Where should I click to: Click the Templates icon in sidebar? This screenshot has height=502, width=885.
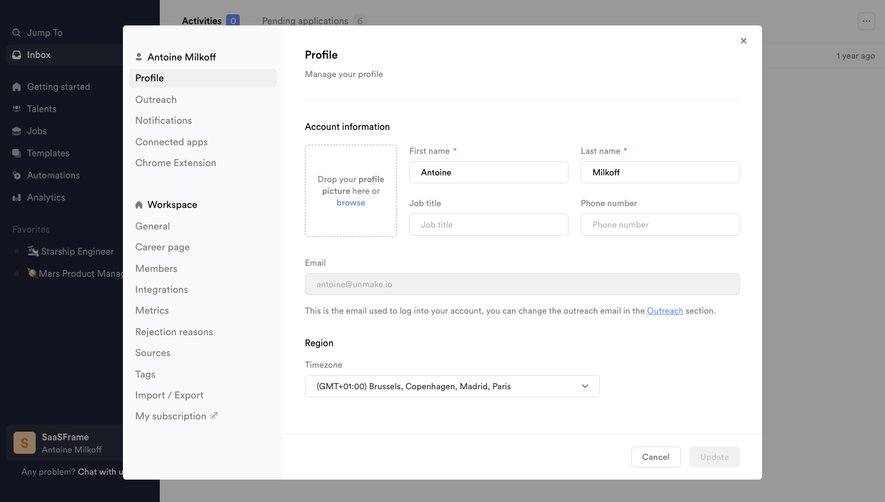(x=16, y=153)
